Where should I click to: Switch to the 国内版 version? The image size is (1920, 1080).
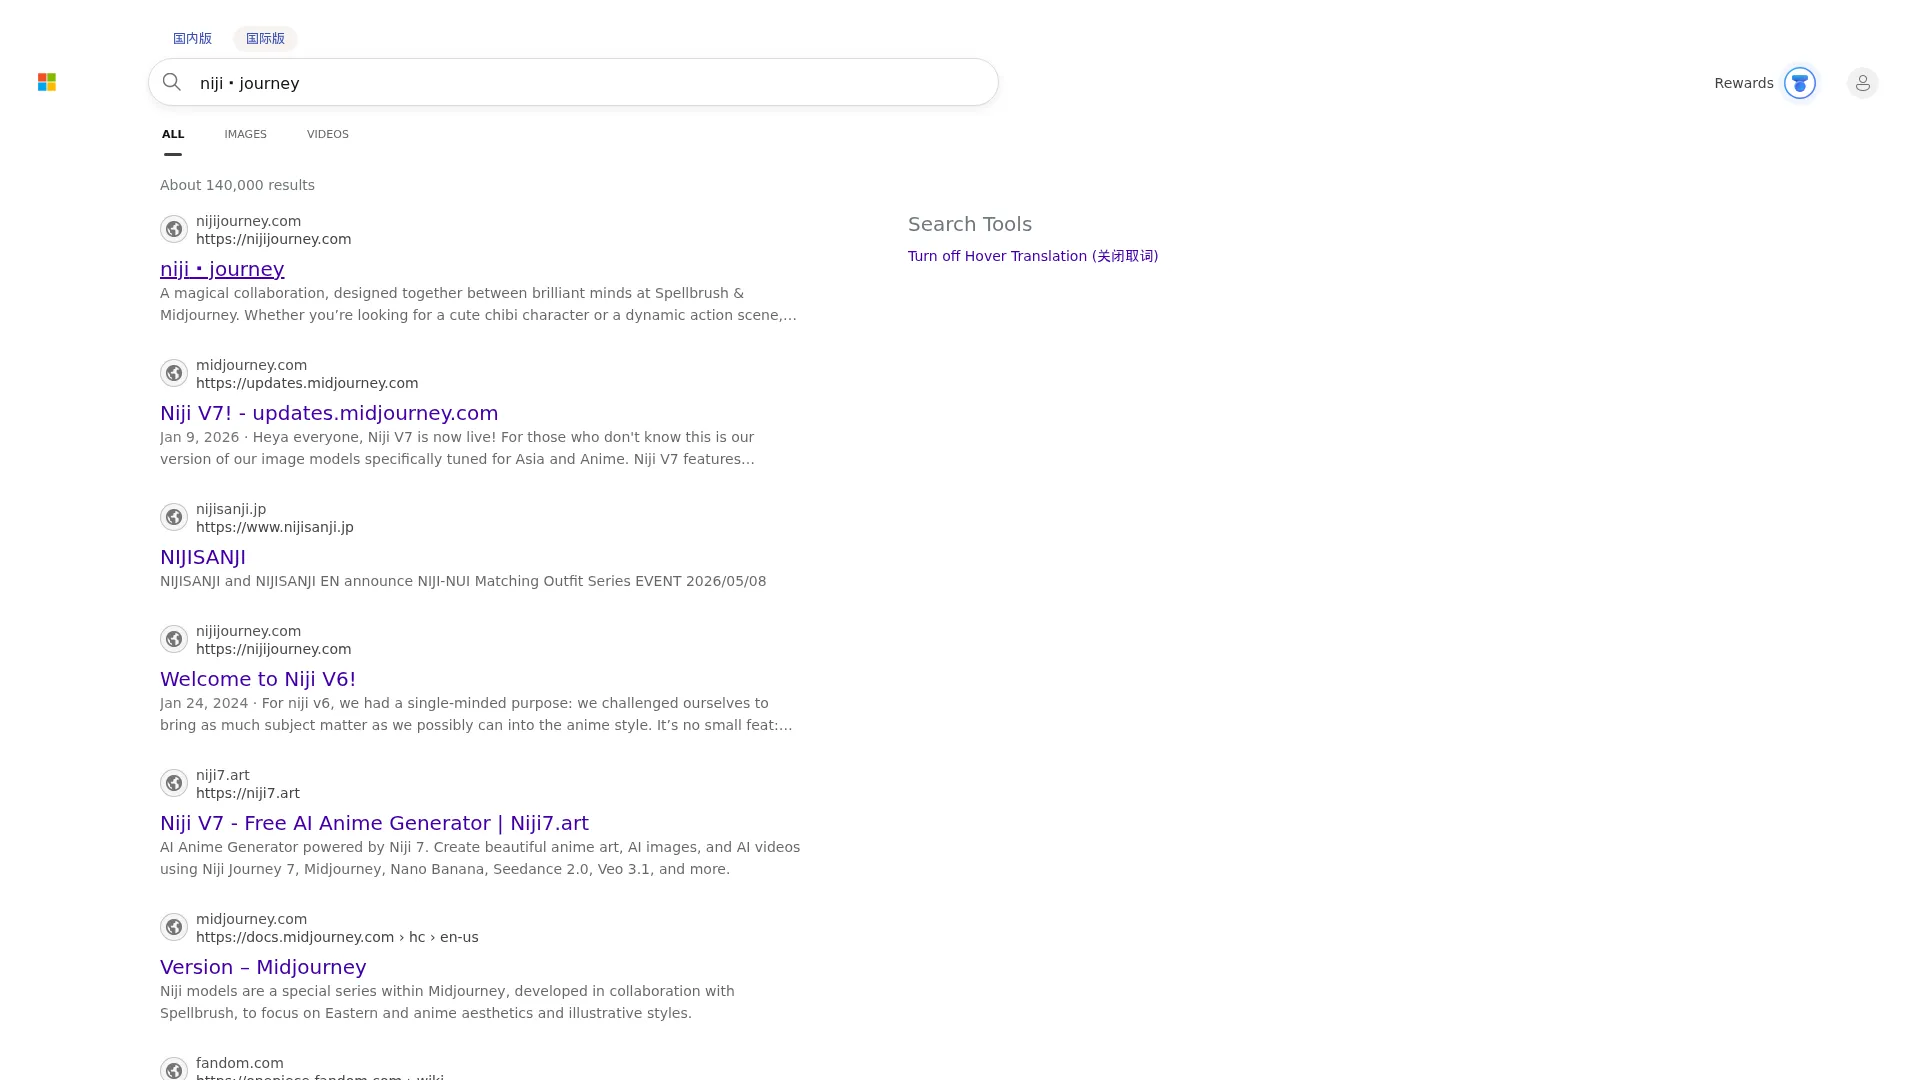coord(192,38)
